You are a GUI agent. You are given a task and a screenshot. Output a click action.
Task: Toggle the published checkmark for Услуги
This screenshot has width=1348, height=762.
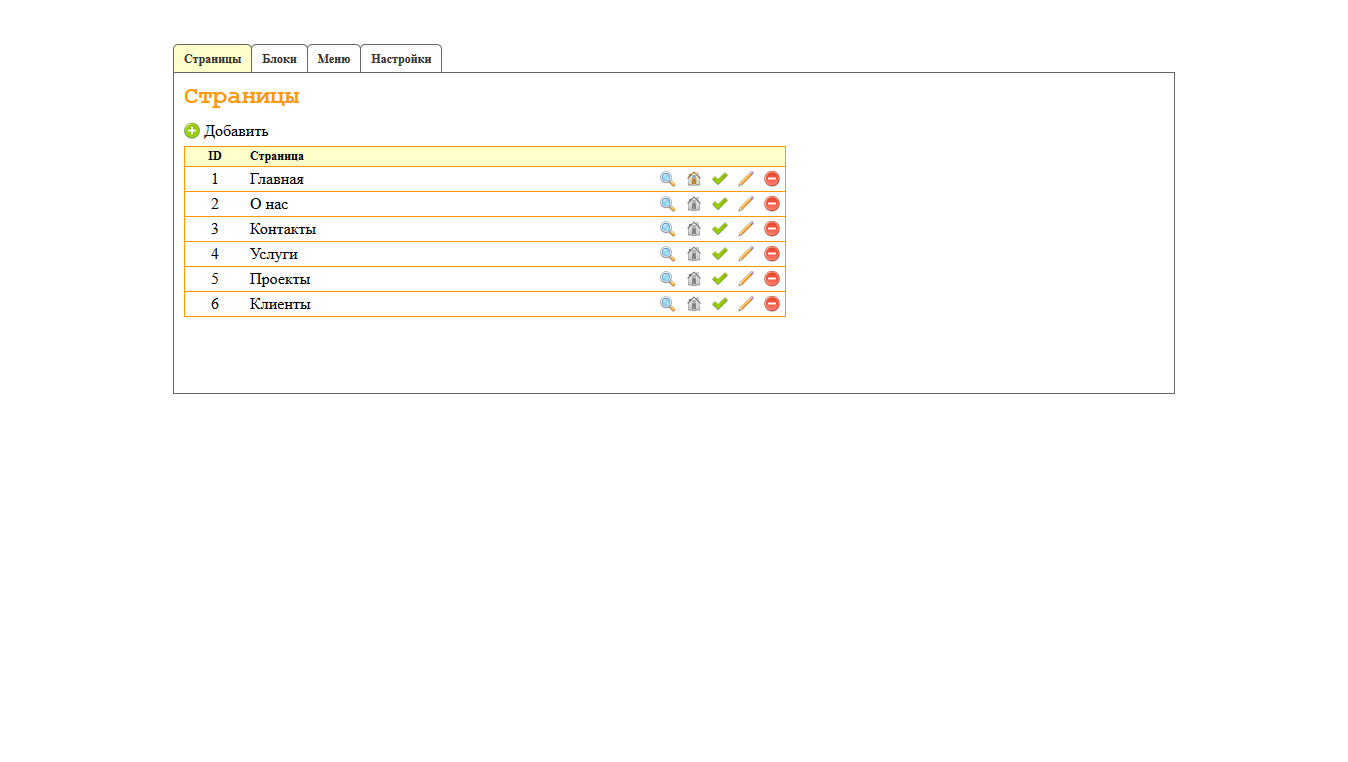coord(719,254)
